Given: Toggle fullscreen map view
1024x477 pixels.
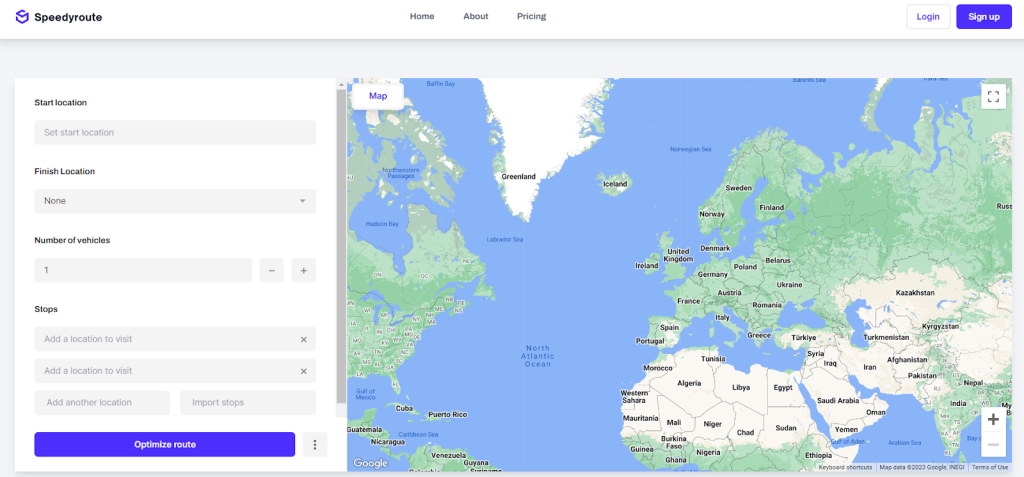Looking at the screenshot, I should click(x=993, y=97).
